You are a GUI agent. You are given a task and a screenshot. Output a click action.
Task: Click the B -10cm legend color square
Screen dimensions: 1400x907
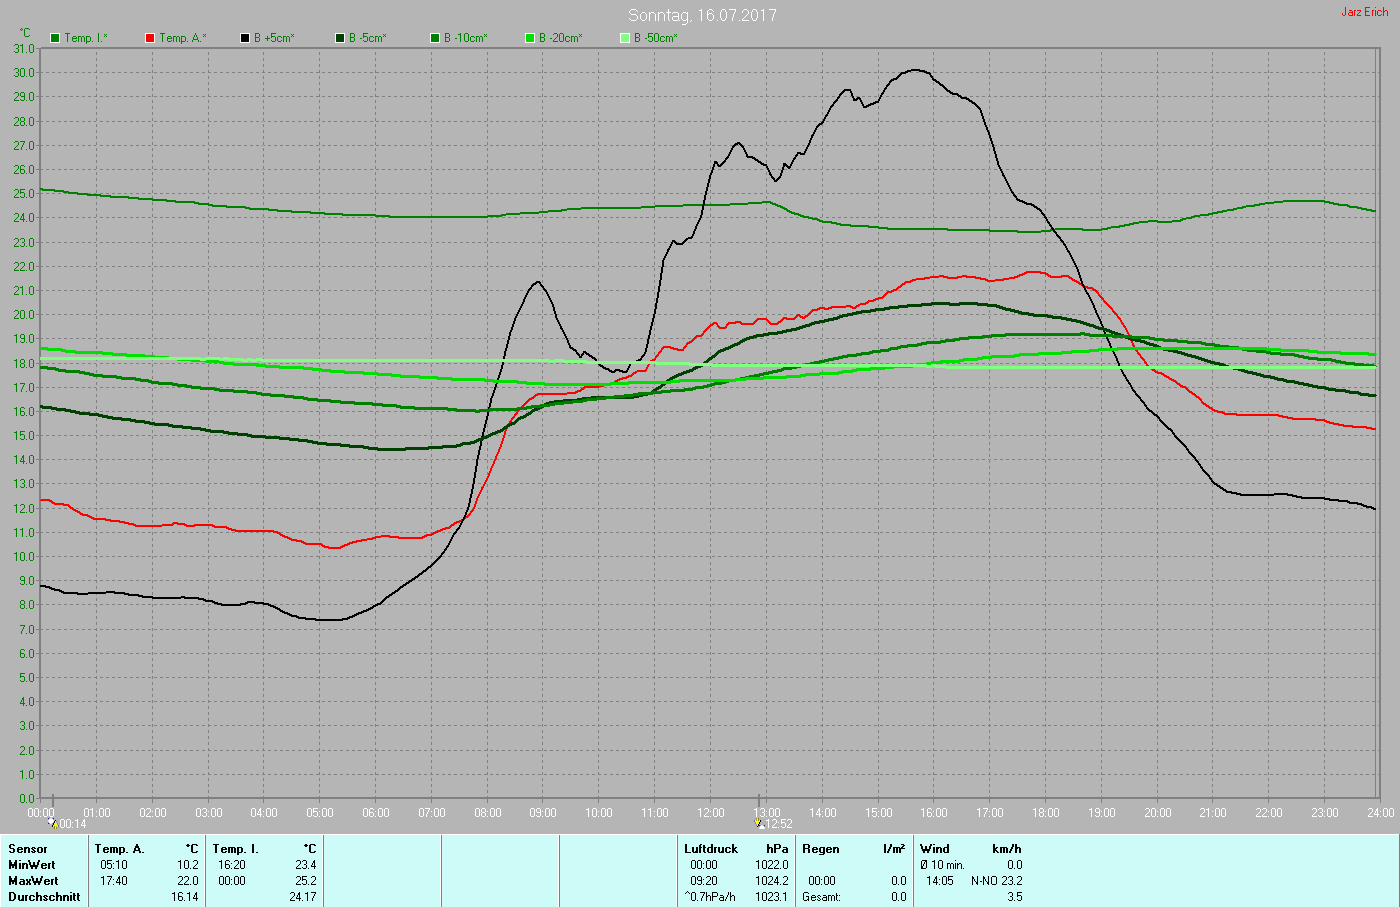435,38
